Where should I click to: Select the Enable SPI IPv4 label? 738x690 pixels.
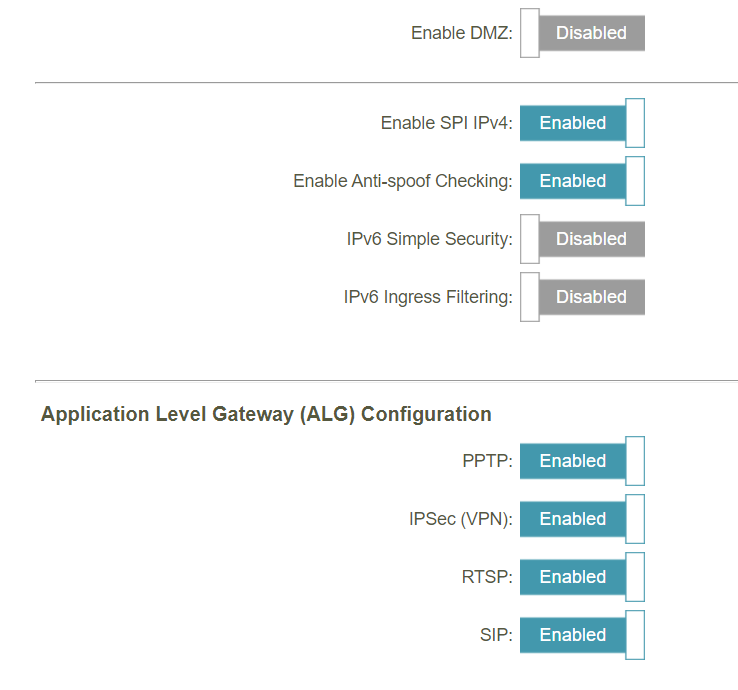pos(447,123)
